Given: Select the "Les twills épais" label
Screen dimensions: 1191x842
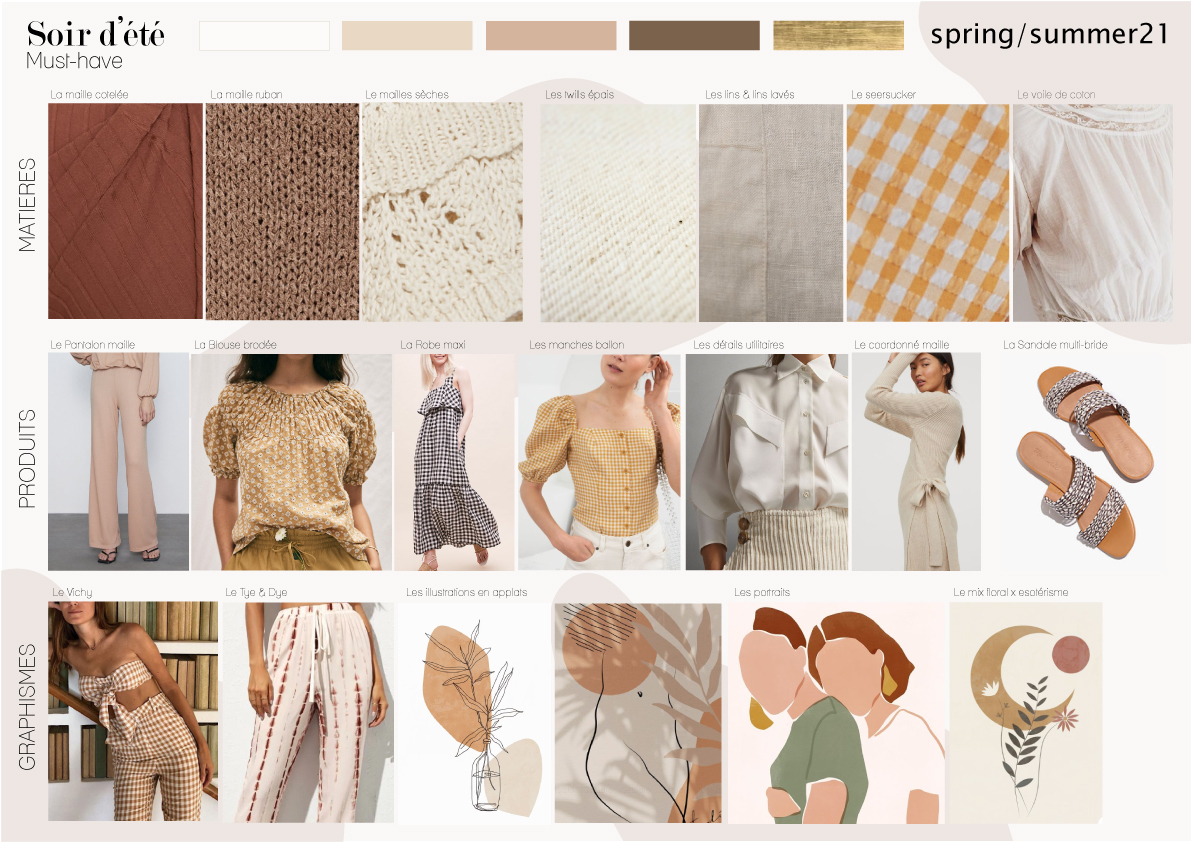Looking at the screenshot, I should pyautogui.click(x=580, y=95).
